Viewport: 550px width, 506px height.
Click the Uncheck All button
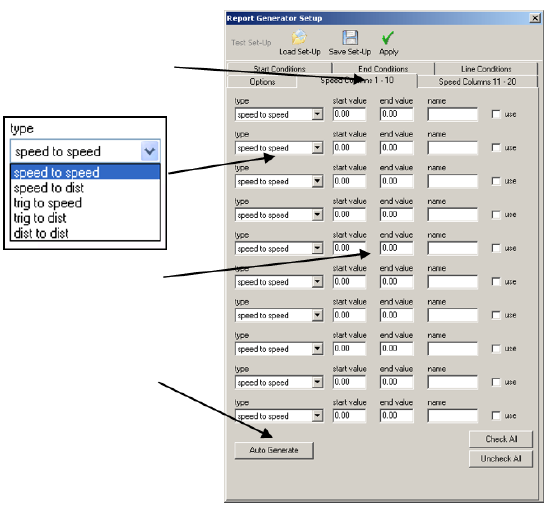tap(501, 459)
